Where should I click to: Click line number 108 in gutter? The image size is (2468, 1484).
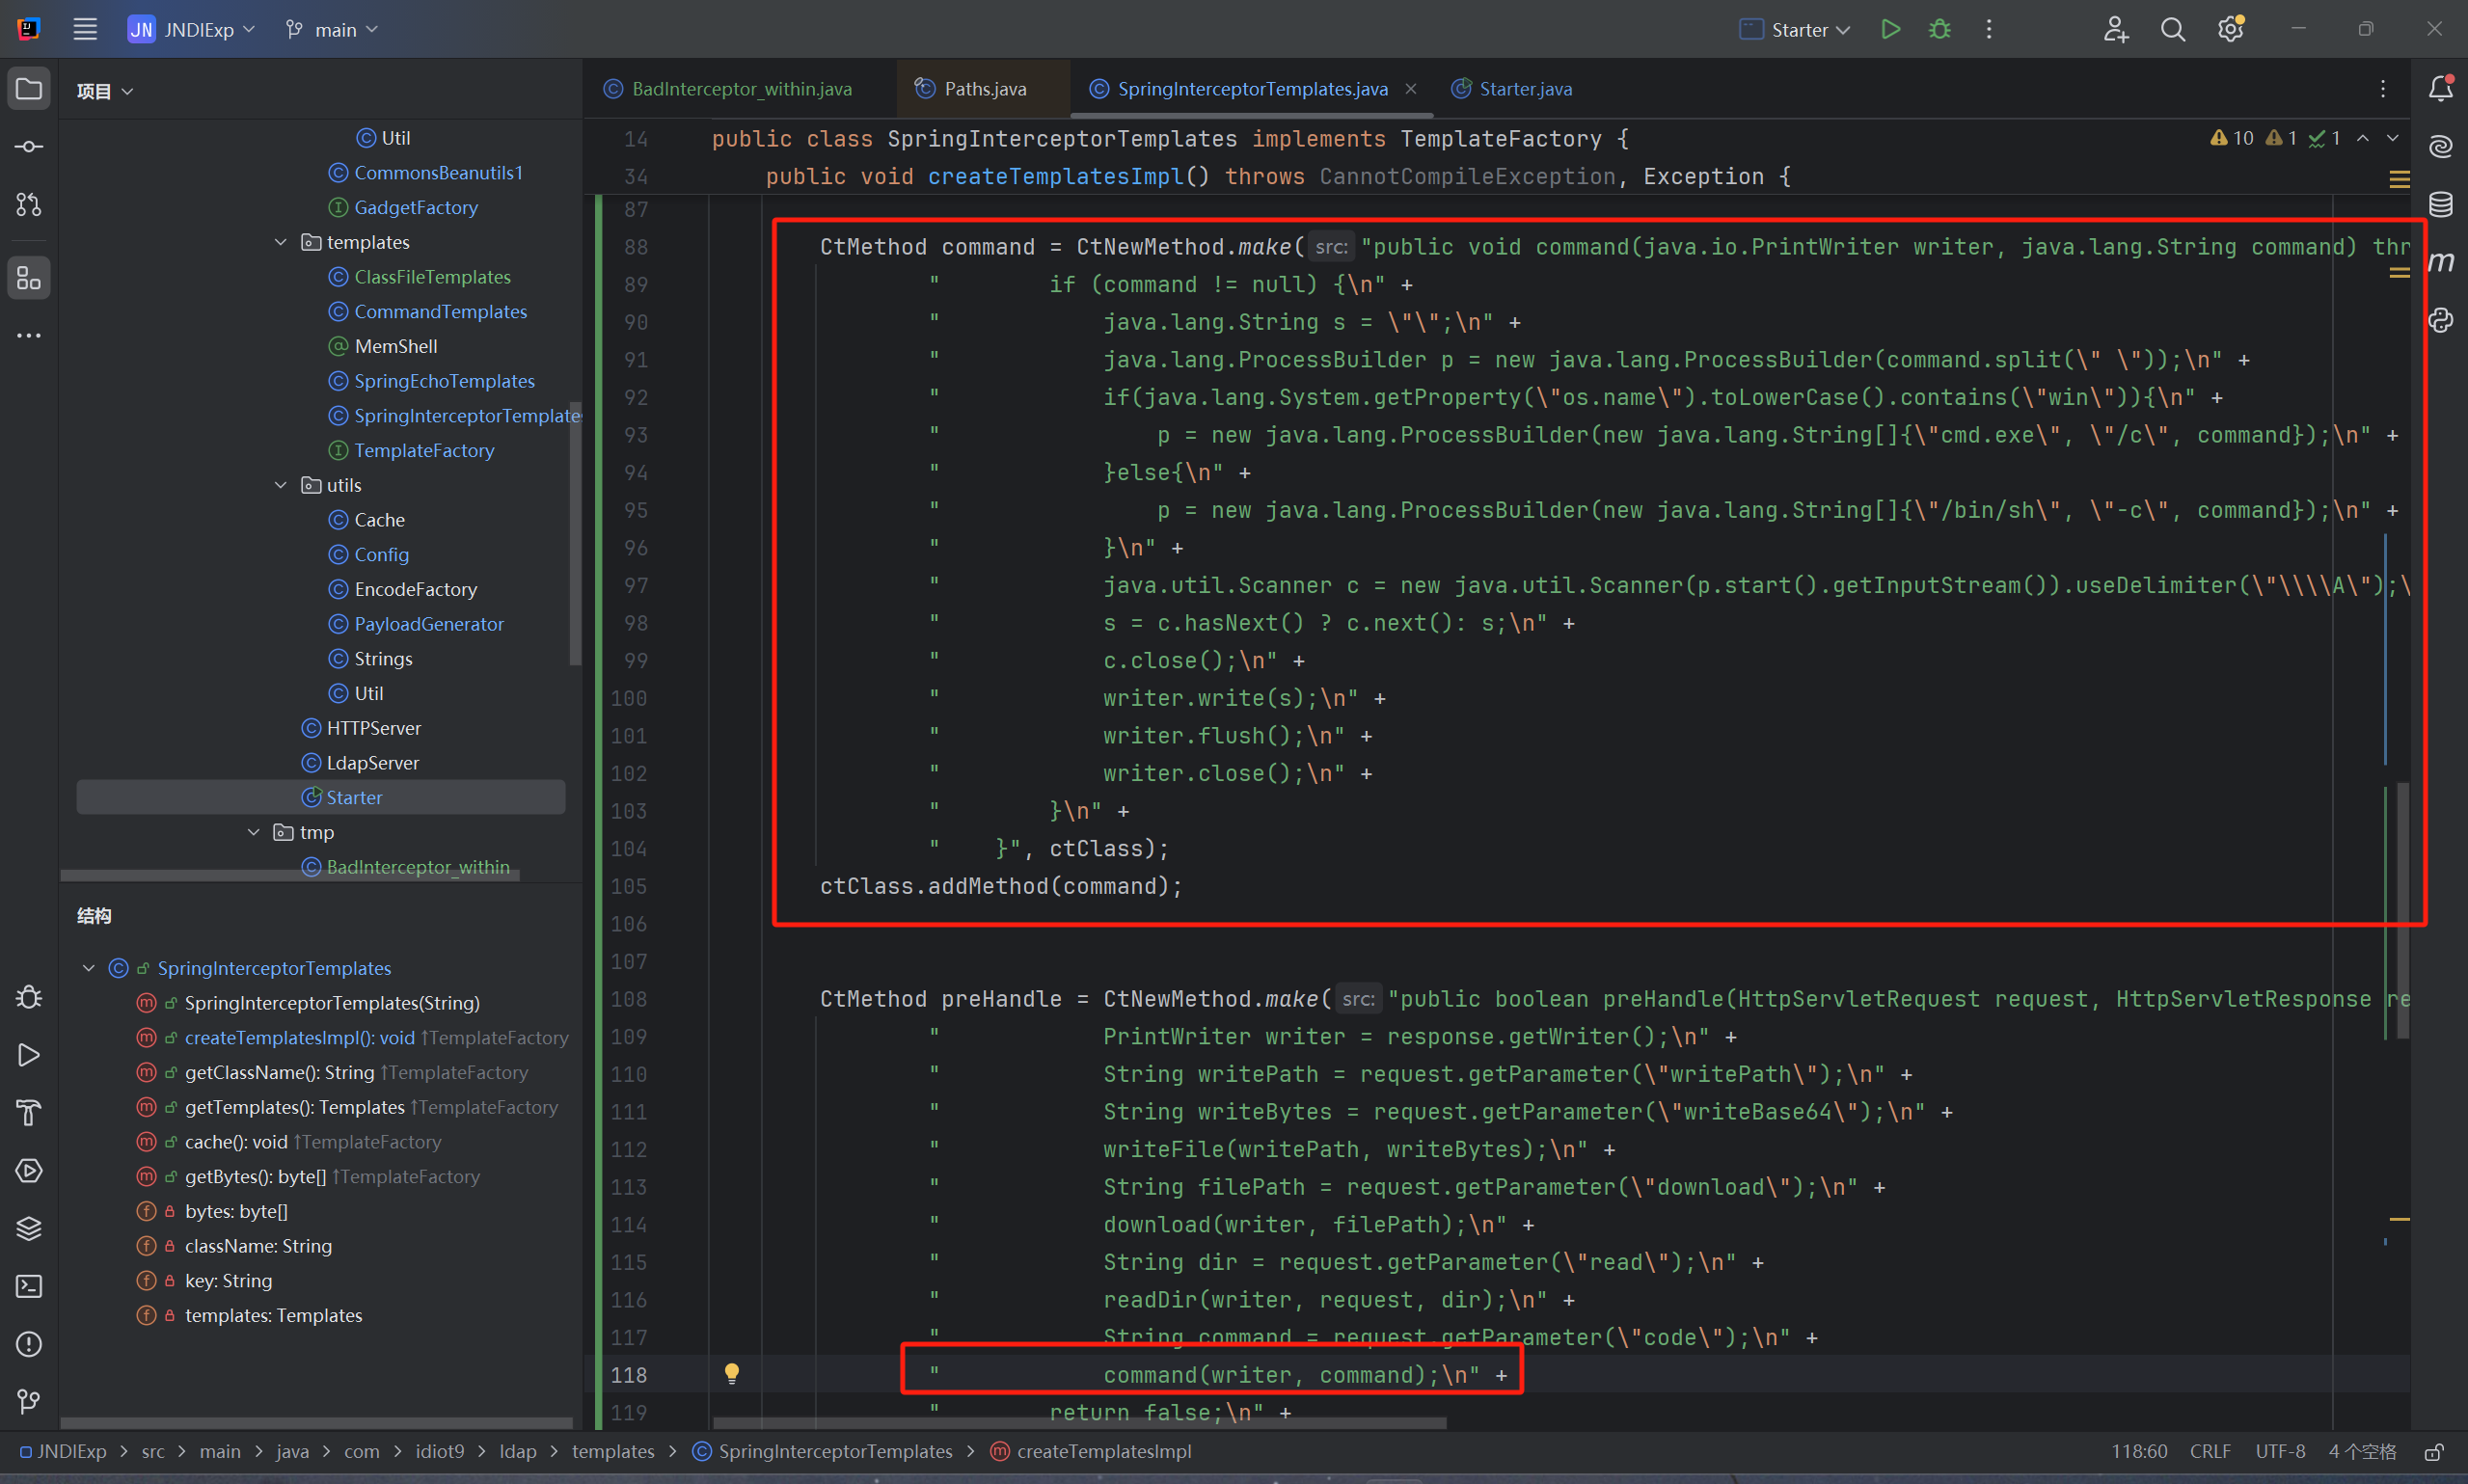click(628, 999)
